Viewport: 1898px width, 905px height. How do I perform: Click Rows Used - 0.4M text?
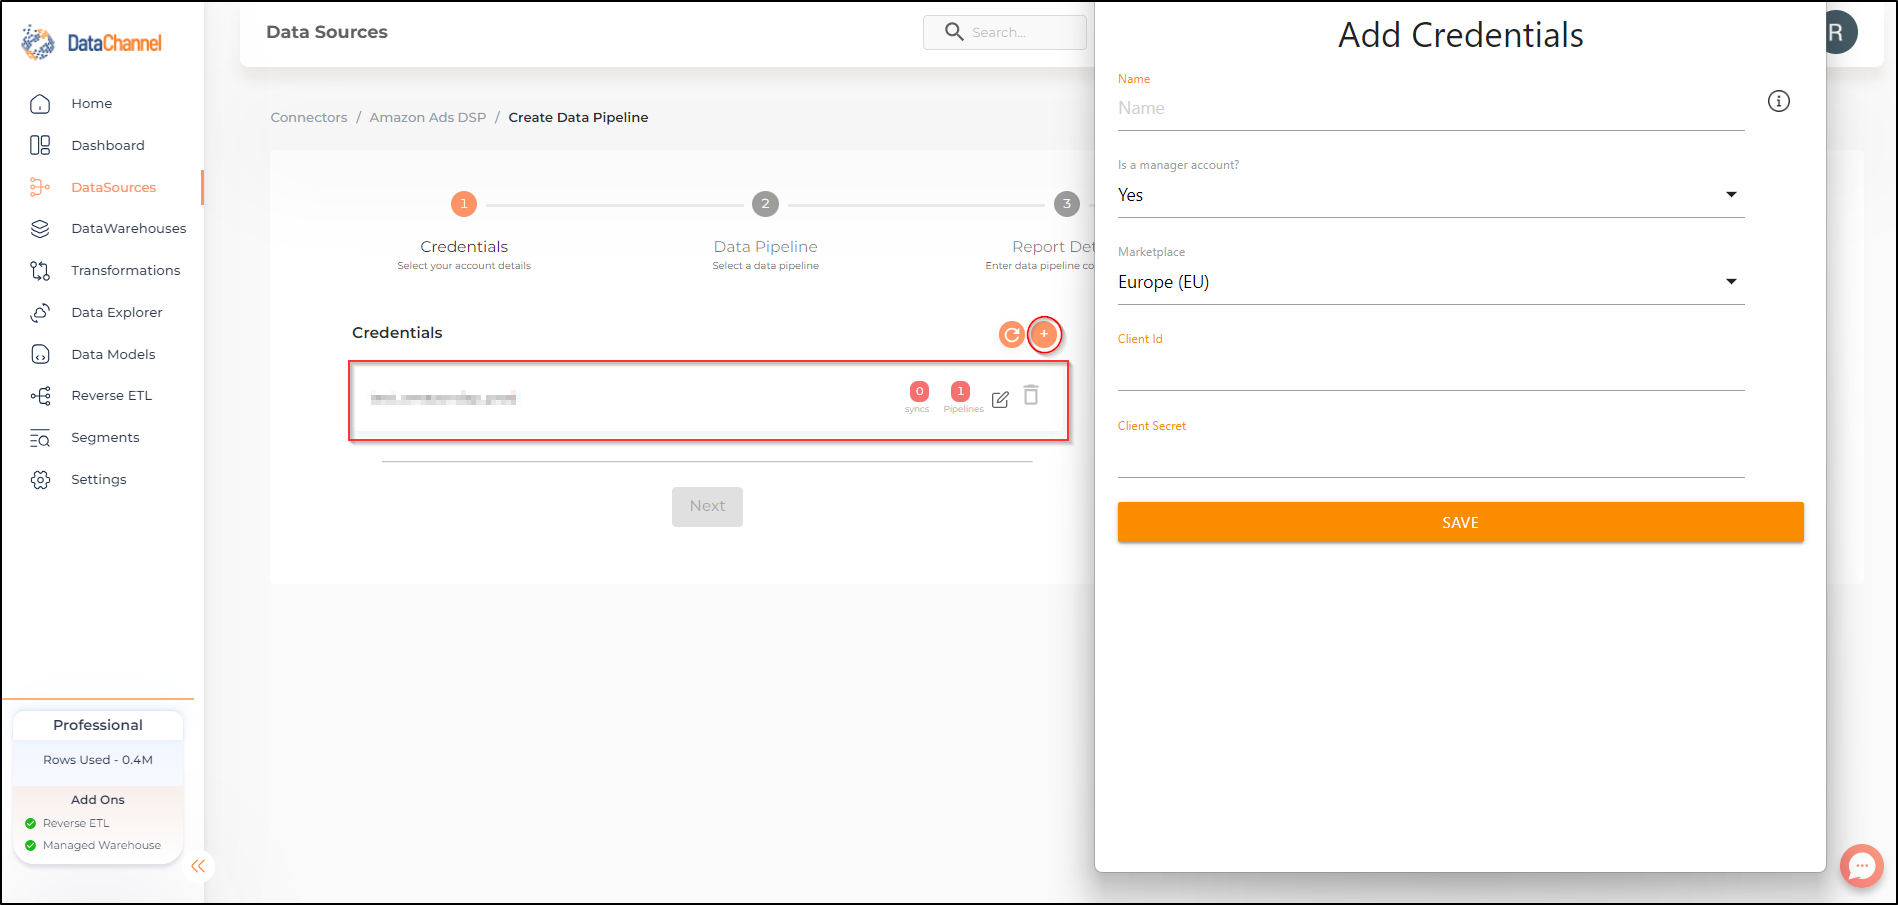98,760
